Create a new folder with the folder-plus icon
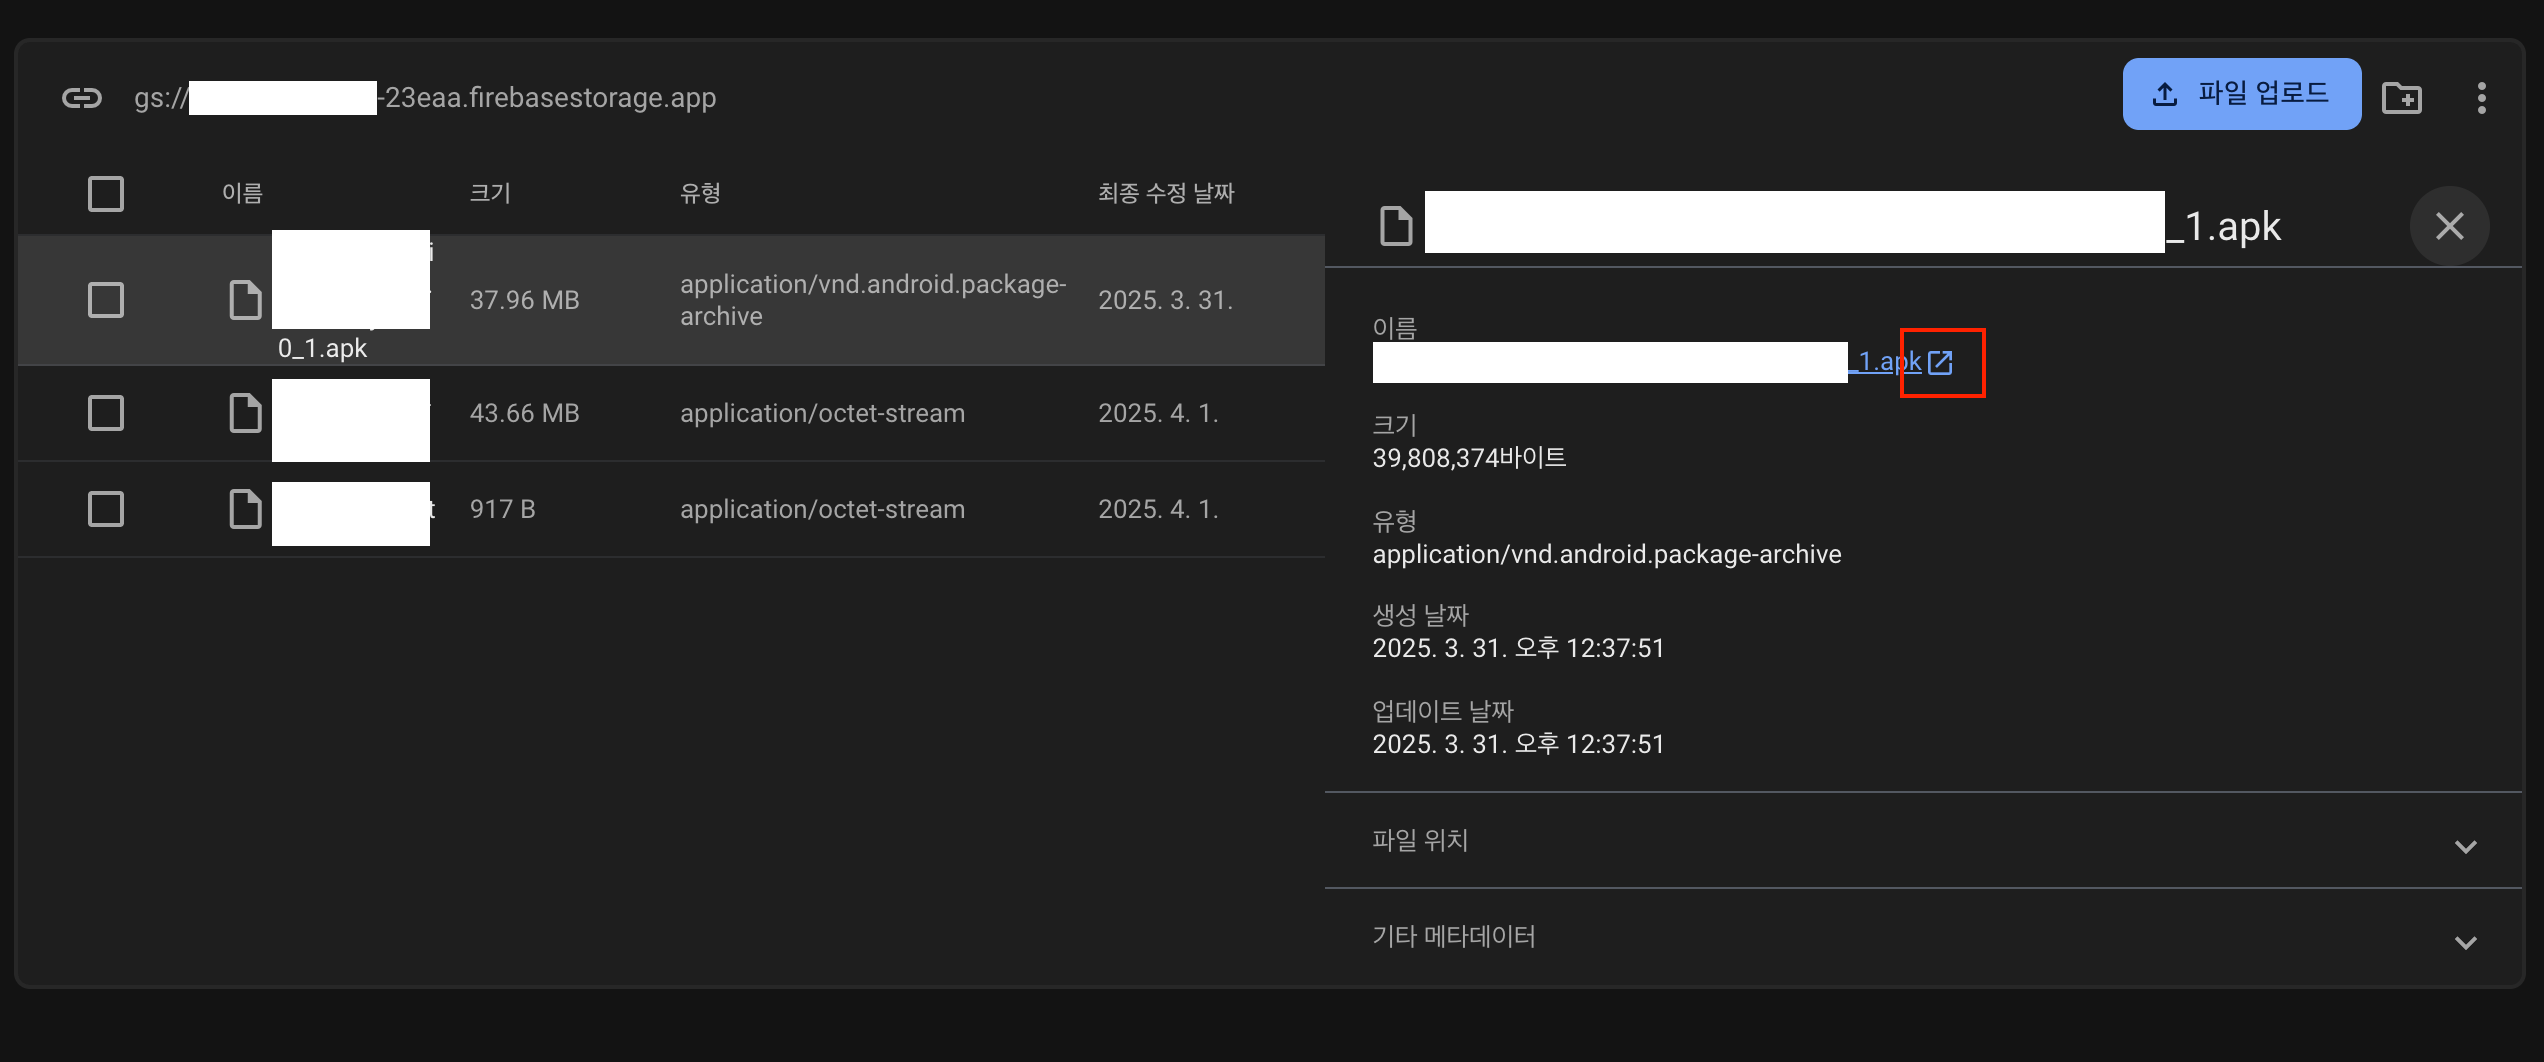Screen dimensions: 2544x1062 [x=2402, y=98]
